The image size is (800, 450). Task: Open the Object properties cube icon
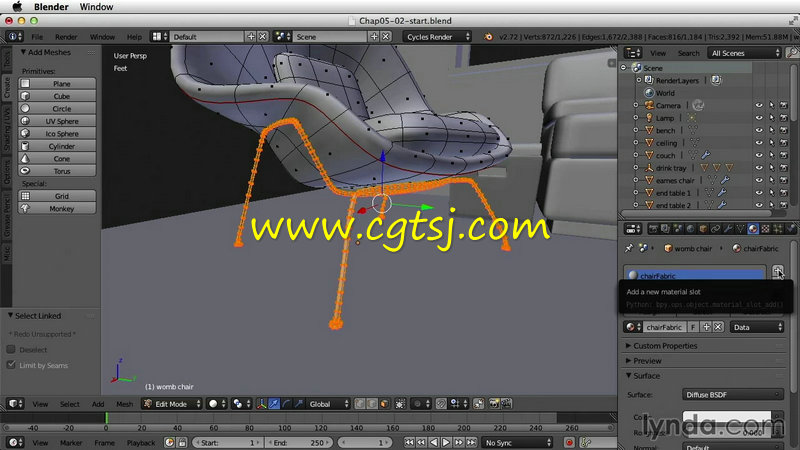(x=703, y=229)
